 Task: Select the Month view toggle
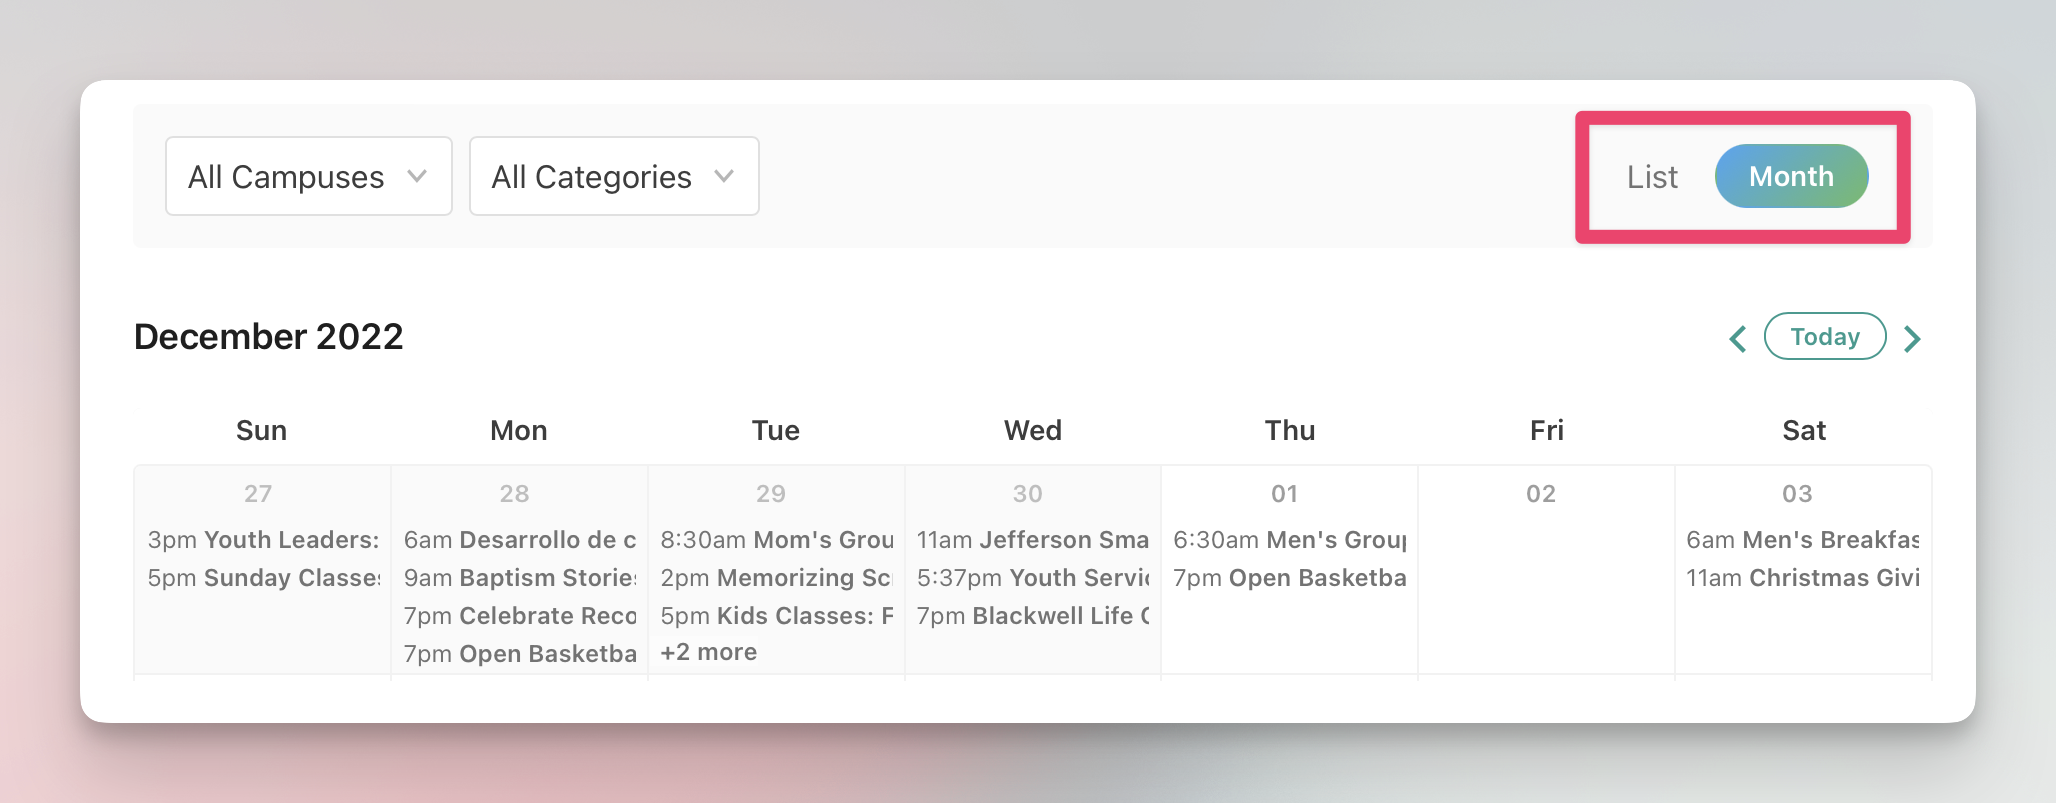pyautogui.click(x=1791, y=177)
